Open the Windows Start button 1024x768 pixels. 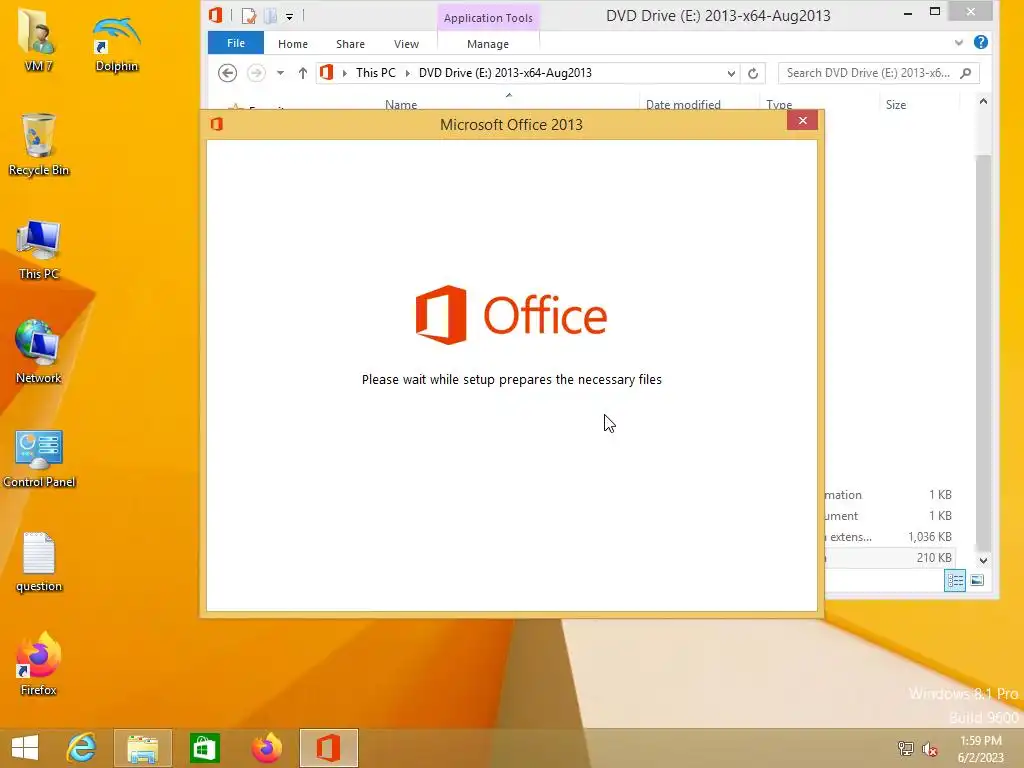[x=25, y=748]
